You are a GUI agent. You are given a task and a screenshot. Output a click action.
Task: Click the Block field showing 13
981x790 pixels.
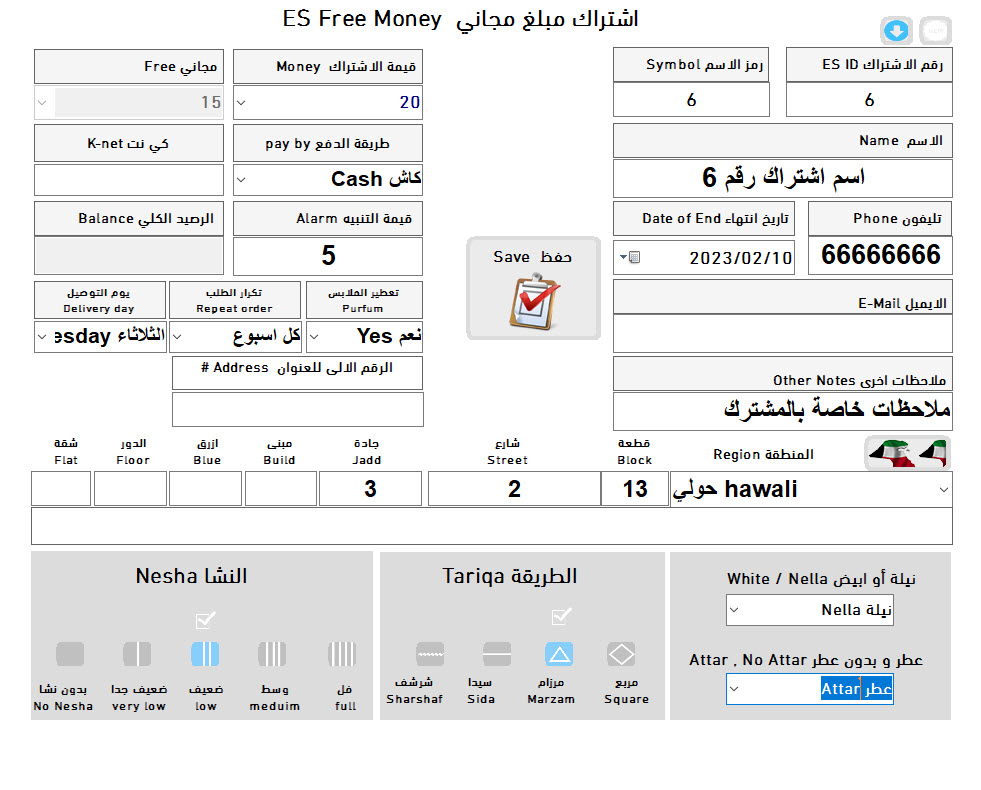634,489
